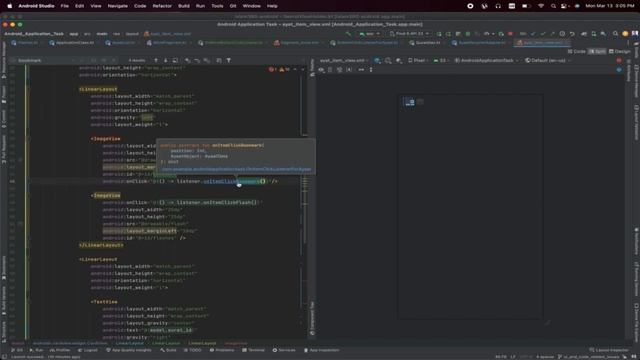Image resolution: width=640 pixels, height=360 pixels.
Task: Click the battery status icon
Action: click(527, 6)
